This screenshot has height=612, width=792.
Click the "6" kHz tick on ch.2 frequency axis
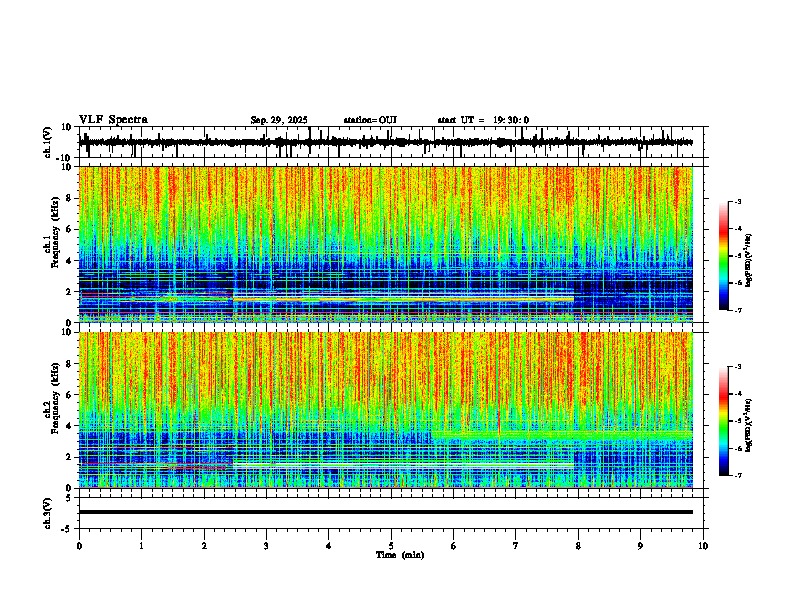point(69,395)
